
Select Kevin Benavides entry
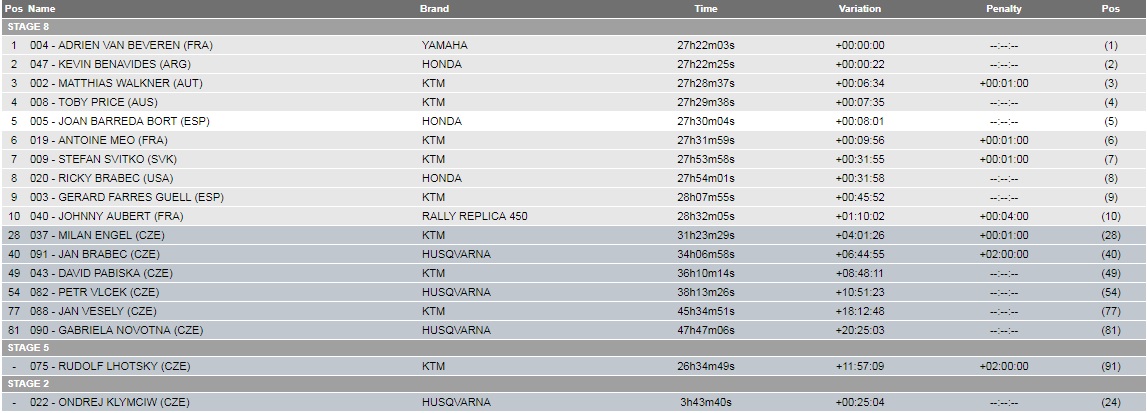[574, 64]
